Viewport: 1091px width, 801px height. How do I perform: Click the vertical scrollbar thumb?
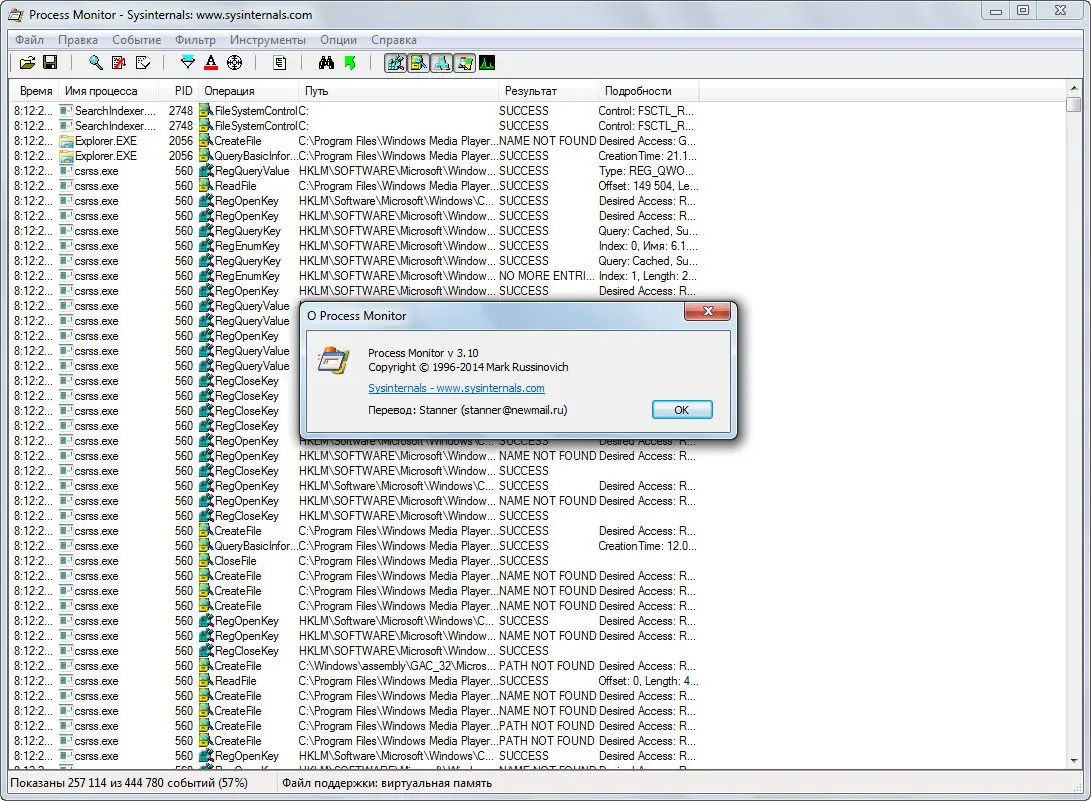(x=1074, y=104)
